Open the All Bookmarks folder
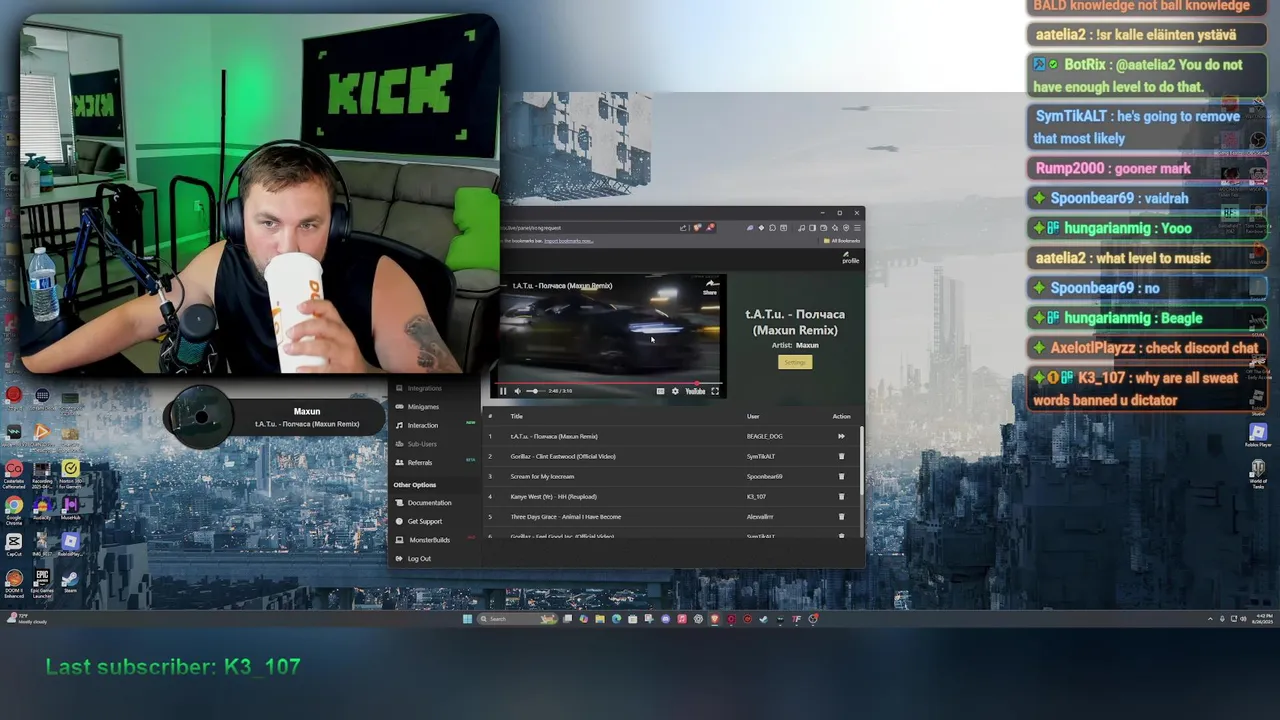Image resolution: width=1280 pixels, height=720 pixels. click(x=841, y=241)
